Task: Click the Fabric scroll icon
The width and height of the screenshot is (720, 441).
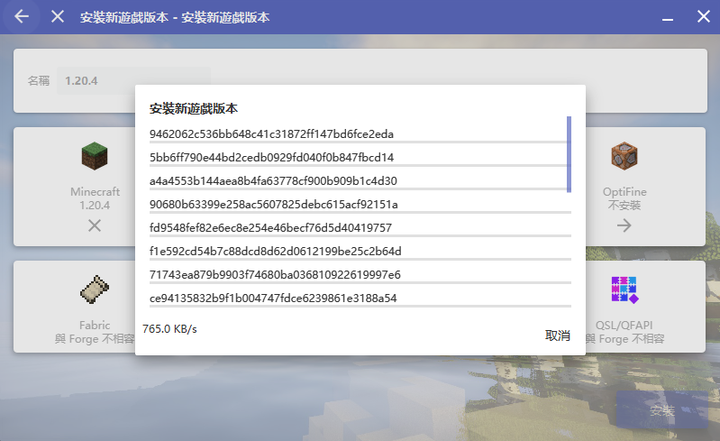Action: point(95,289)
